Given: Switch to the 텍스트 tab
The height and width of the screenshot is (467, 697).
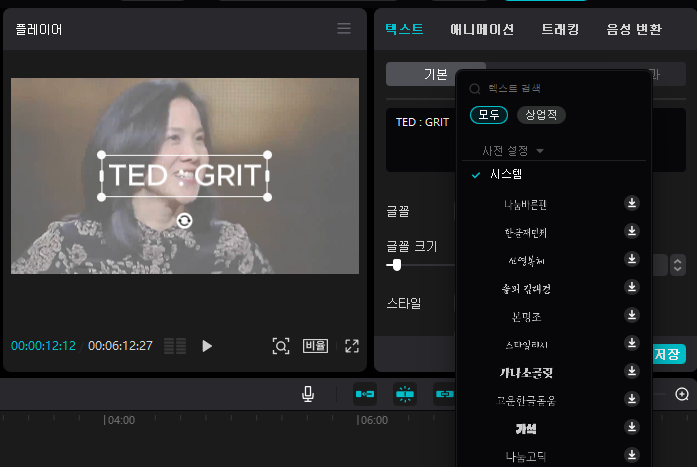Looking at the screenshot, I should pyautogui.click(x=404, y=29).
